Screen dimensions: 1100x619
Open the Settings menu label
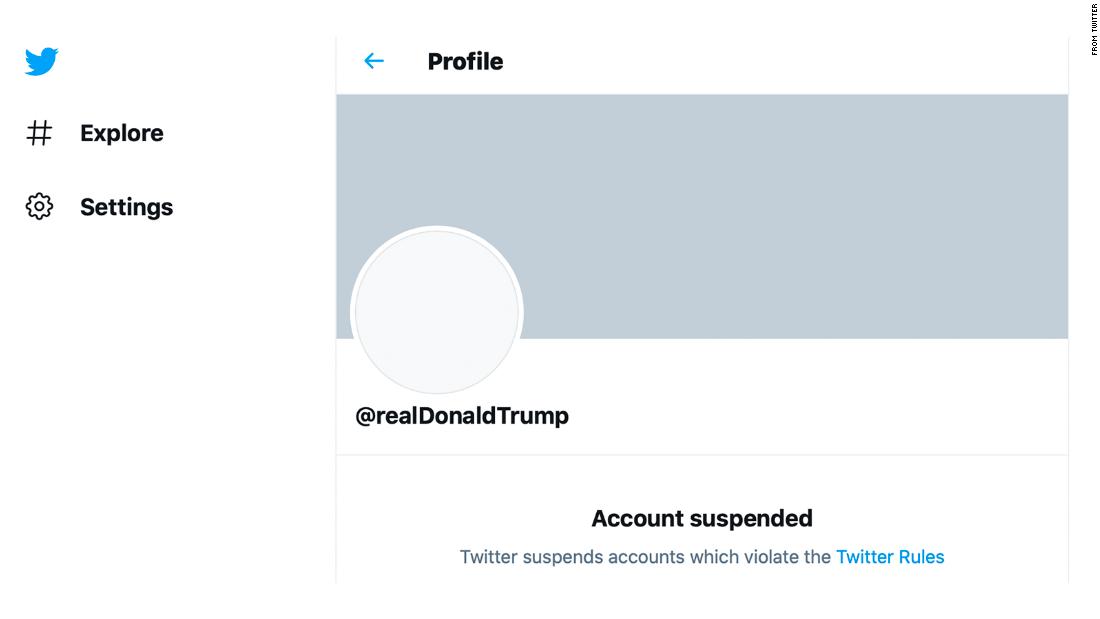click(126, 207)
